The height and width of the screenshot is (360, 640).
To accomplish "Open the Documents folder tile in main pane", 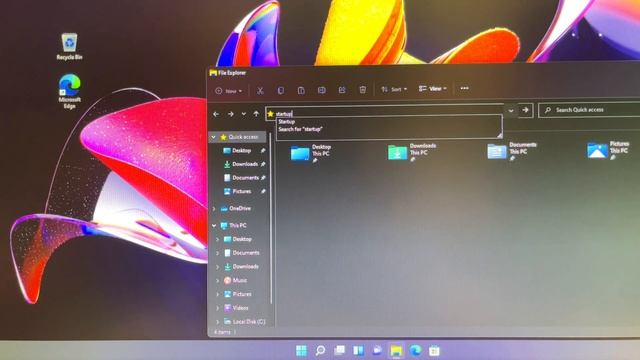I will [x=512, y=151].
